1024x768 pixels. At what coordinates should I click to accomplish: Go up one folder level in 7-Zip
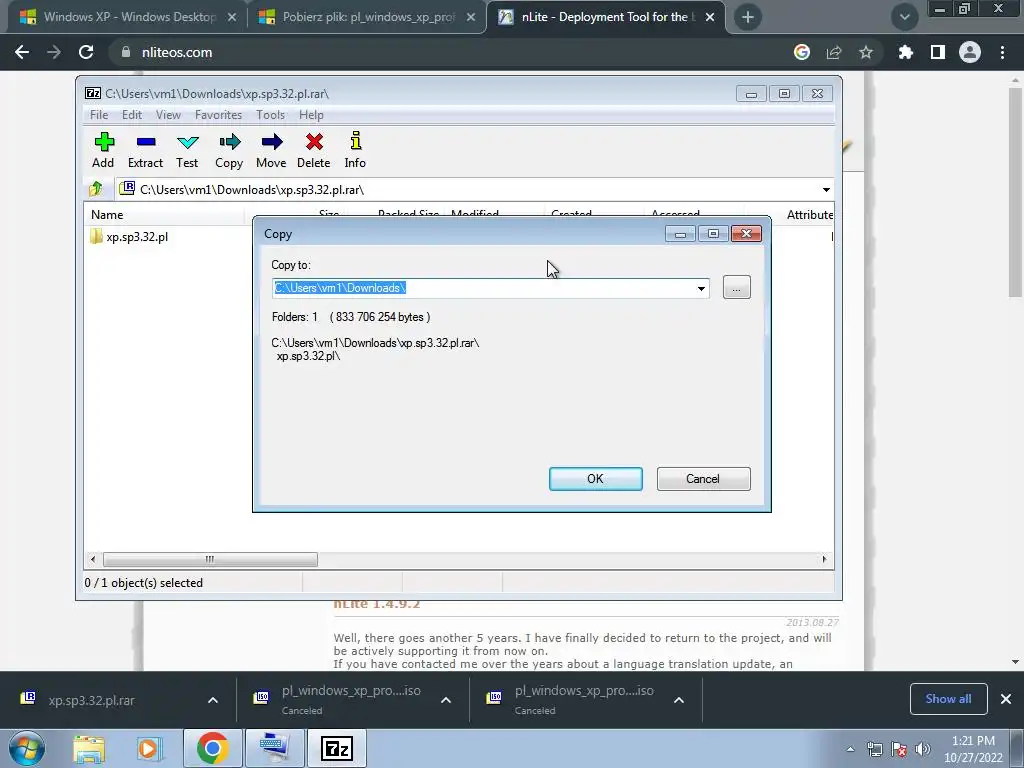(x=96, y=189)
